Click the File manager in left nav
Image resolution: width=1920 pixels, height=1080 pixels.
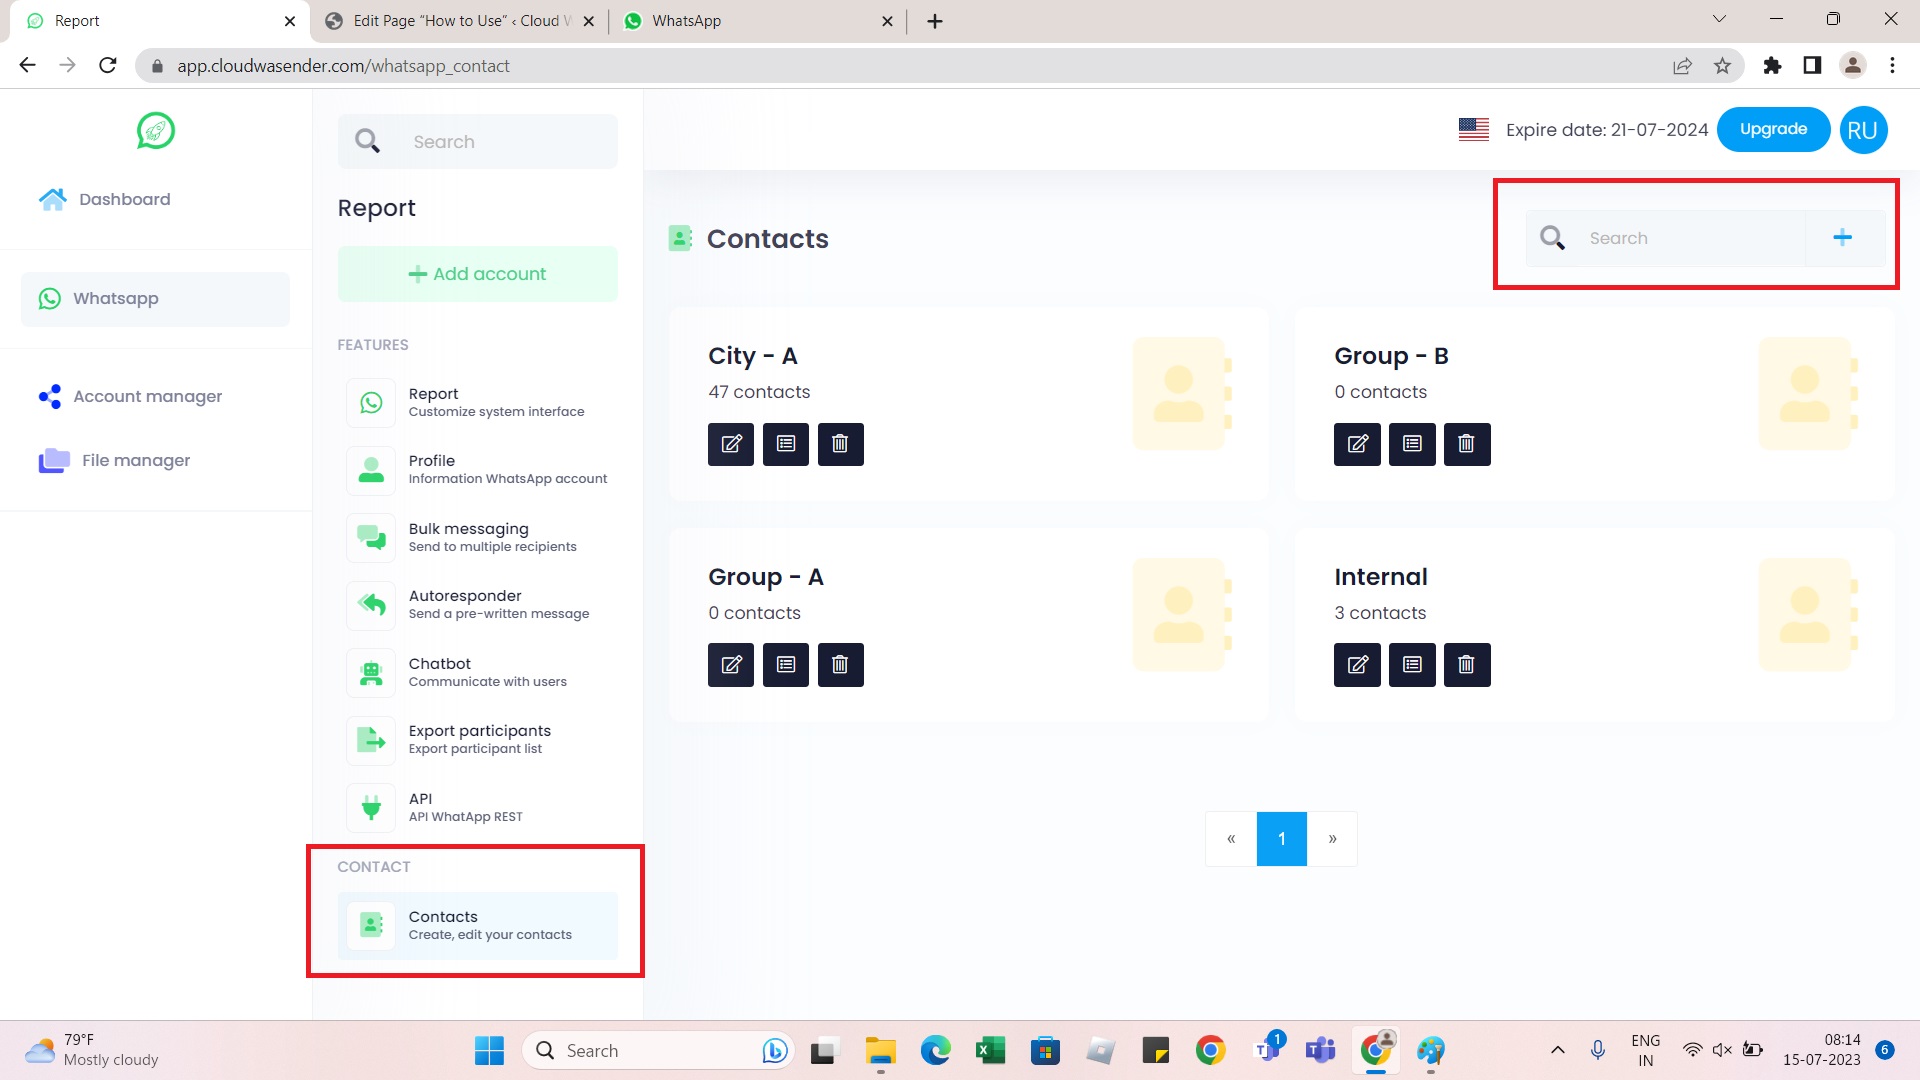[x=136, y=460]
